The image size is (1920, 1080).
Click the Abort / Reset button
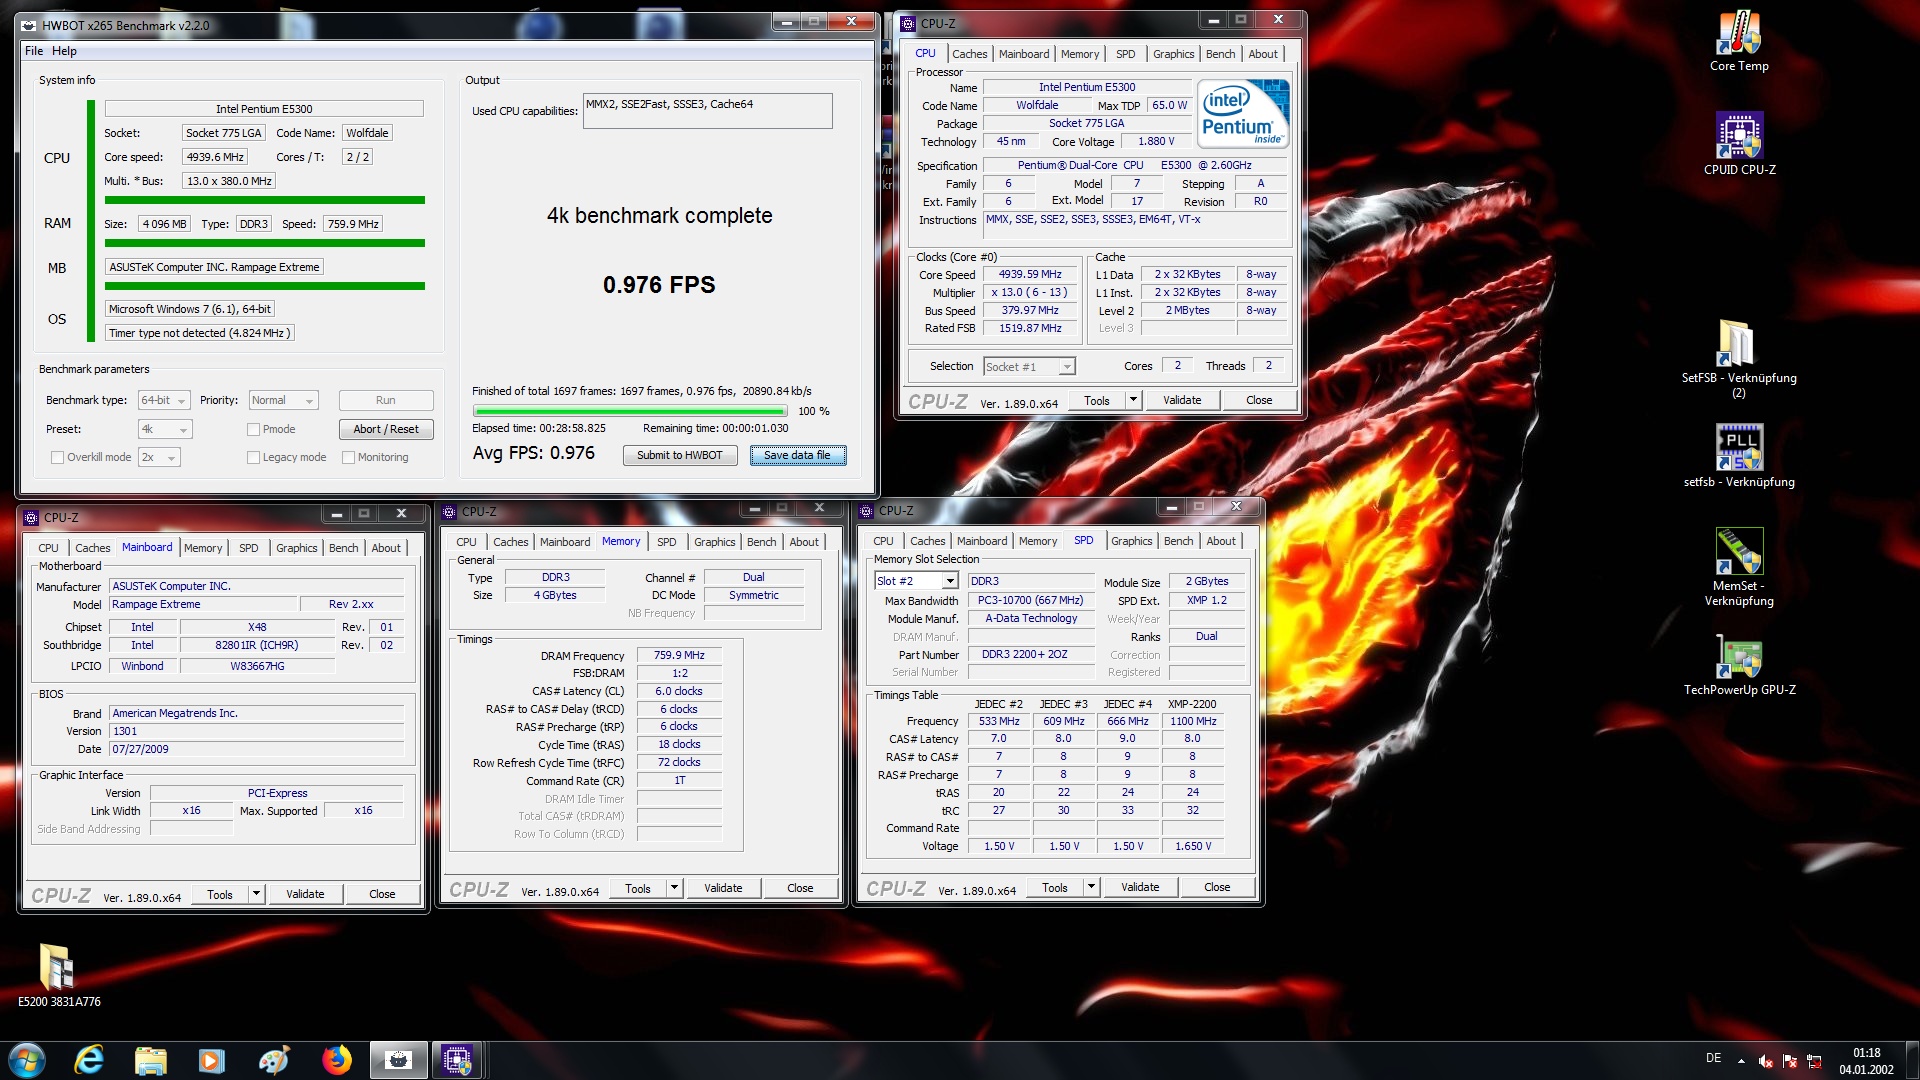click(386, 429)
